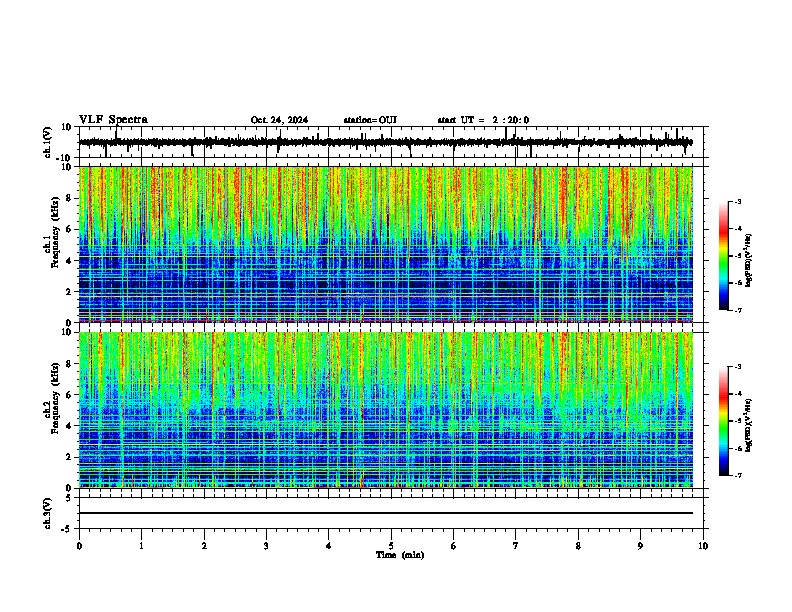This screenshot has width=792, height=612.
Task: Select the ch.1 "Frequency (kHz)" axis label
Action: 55,233
